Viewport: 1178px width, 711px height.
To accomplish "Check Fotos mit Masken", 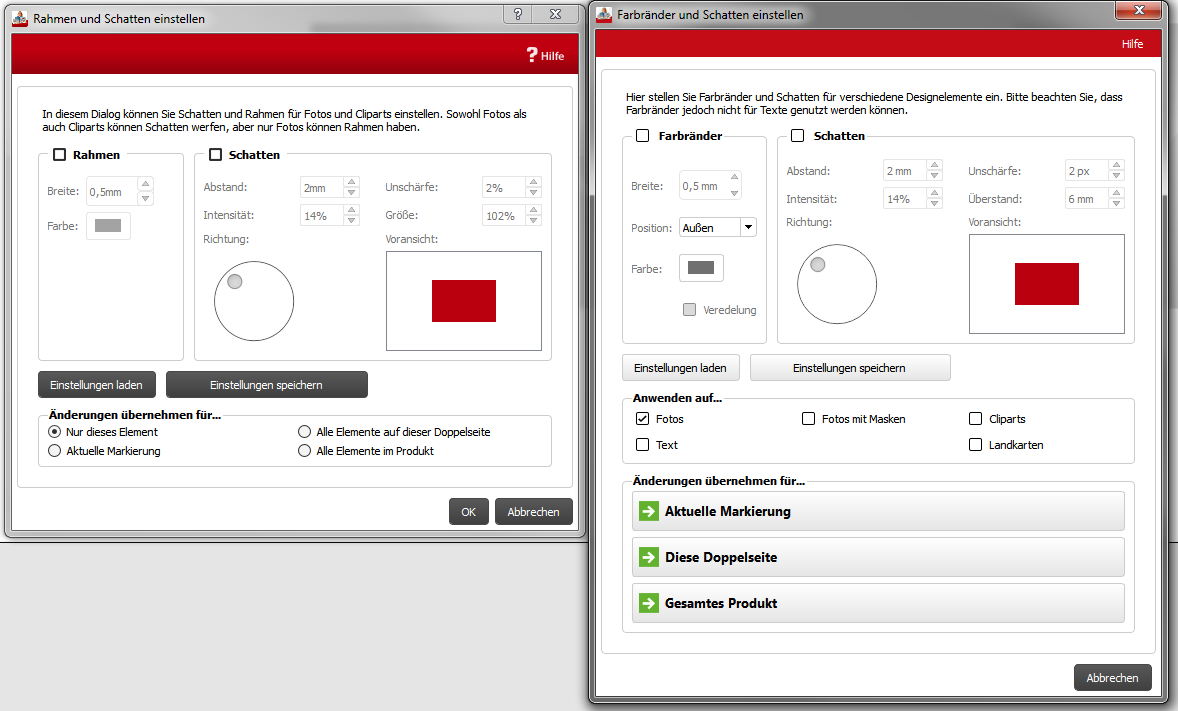I will [808, 419].
